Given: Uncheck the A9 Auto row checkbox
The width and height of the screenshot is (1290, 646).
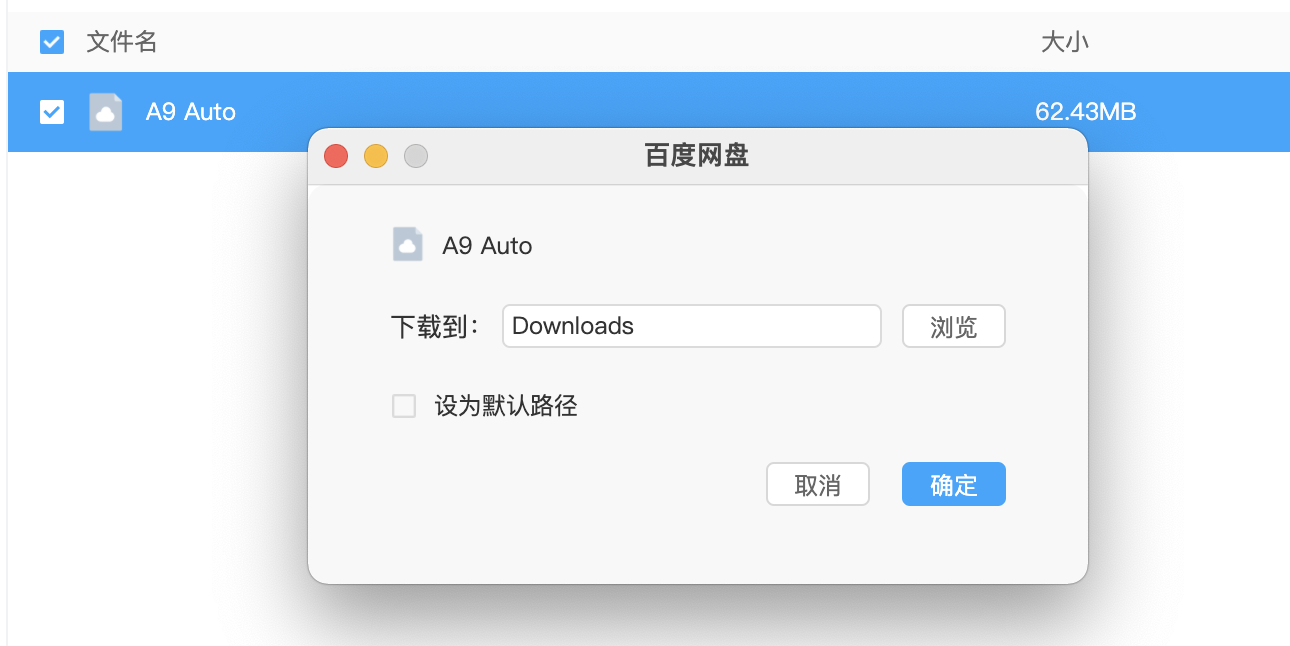Looking at the screenshot, I should point(51,112).
